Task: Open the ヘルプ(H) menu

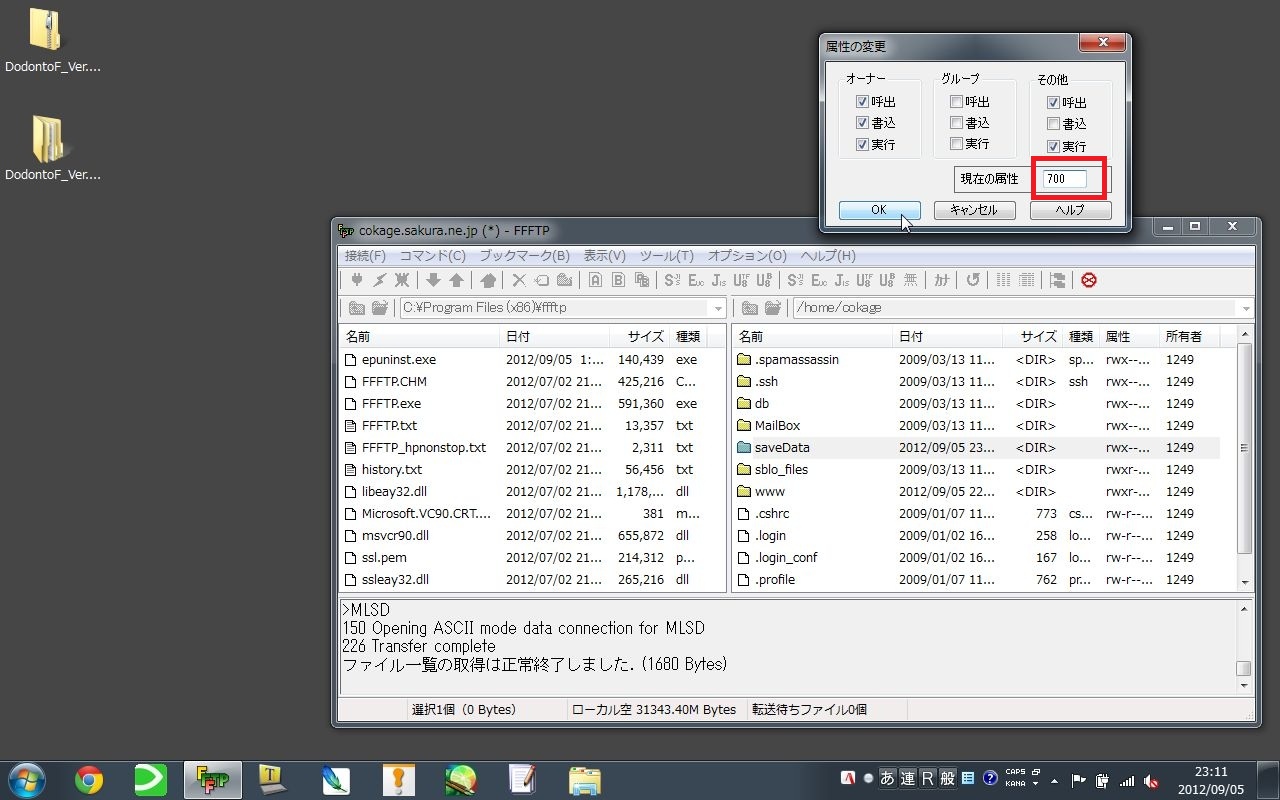Action: pyautogui.click(x=828, y=256)
